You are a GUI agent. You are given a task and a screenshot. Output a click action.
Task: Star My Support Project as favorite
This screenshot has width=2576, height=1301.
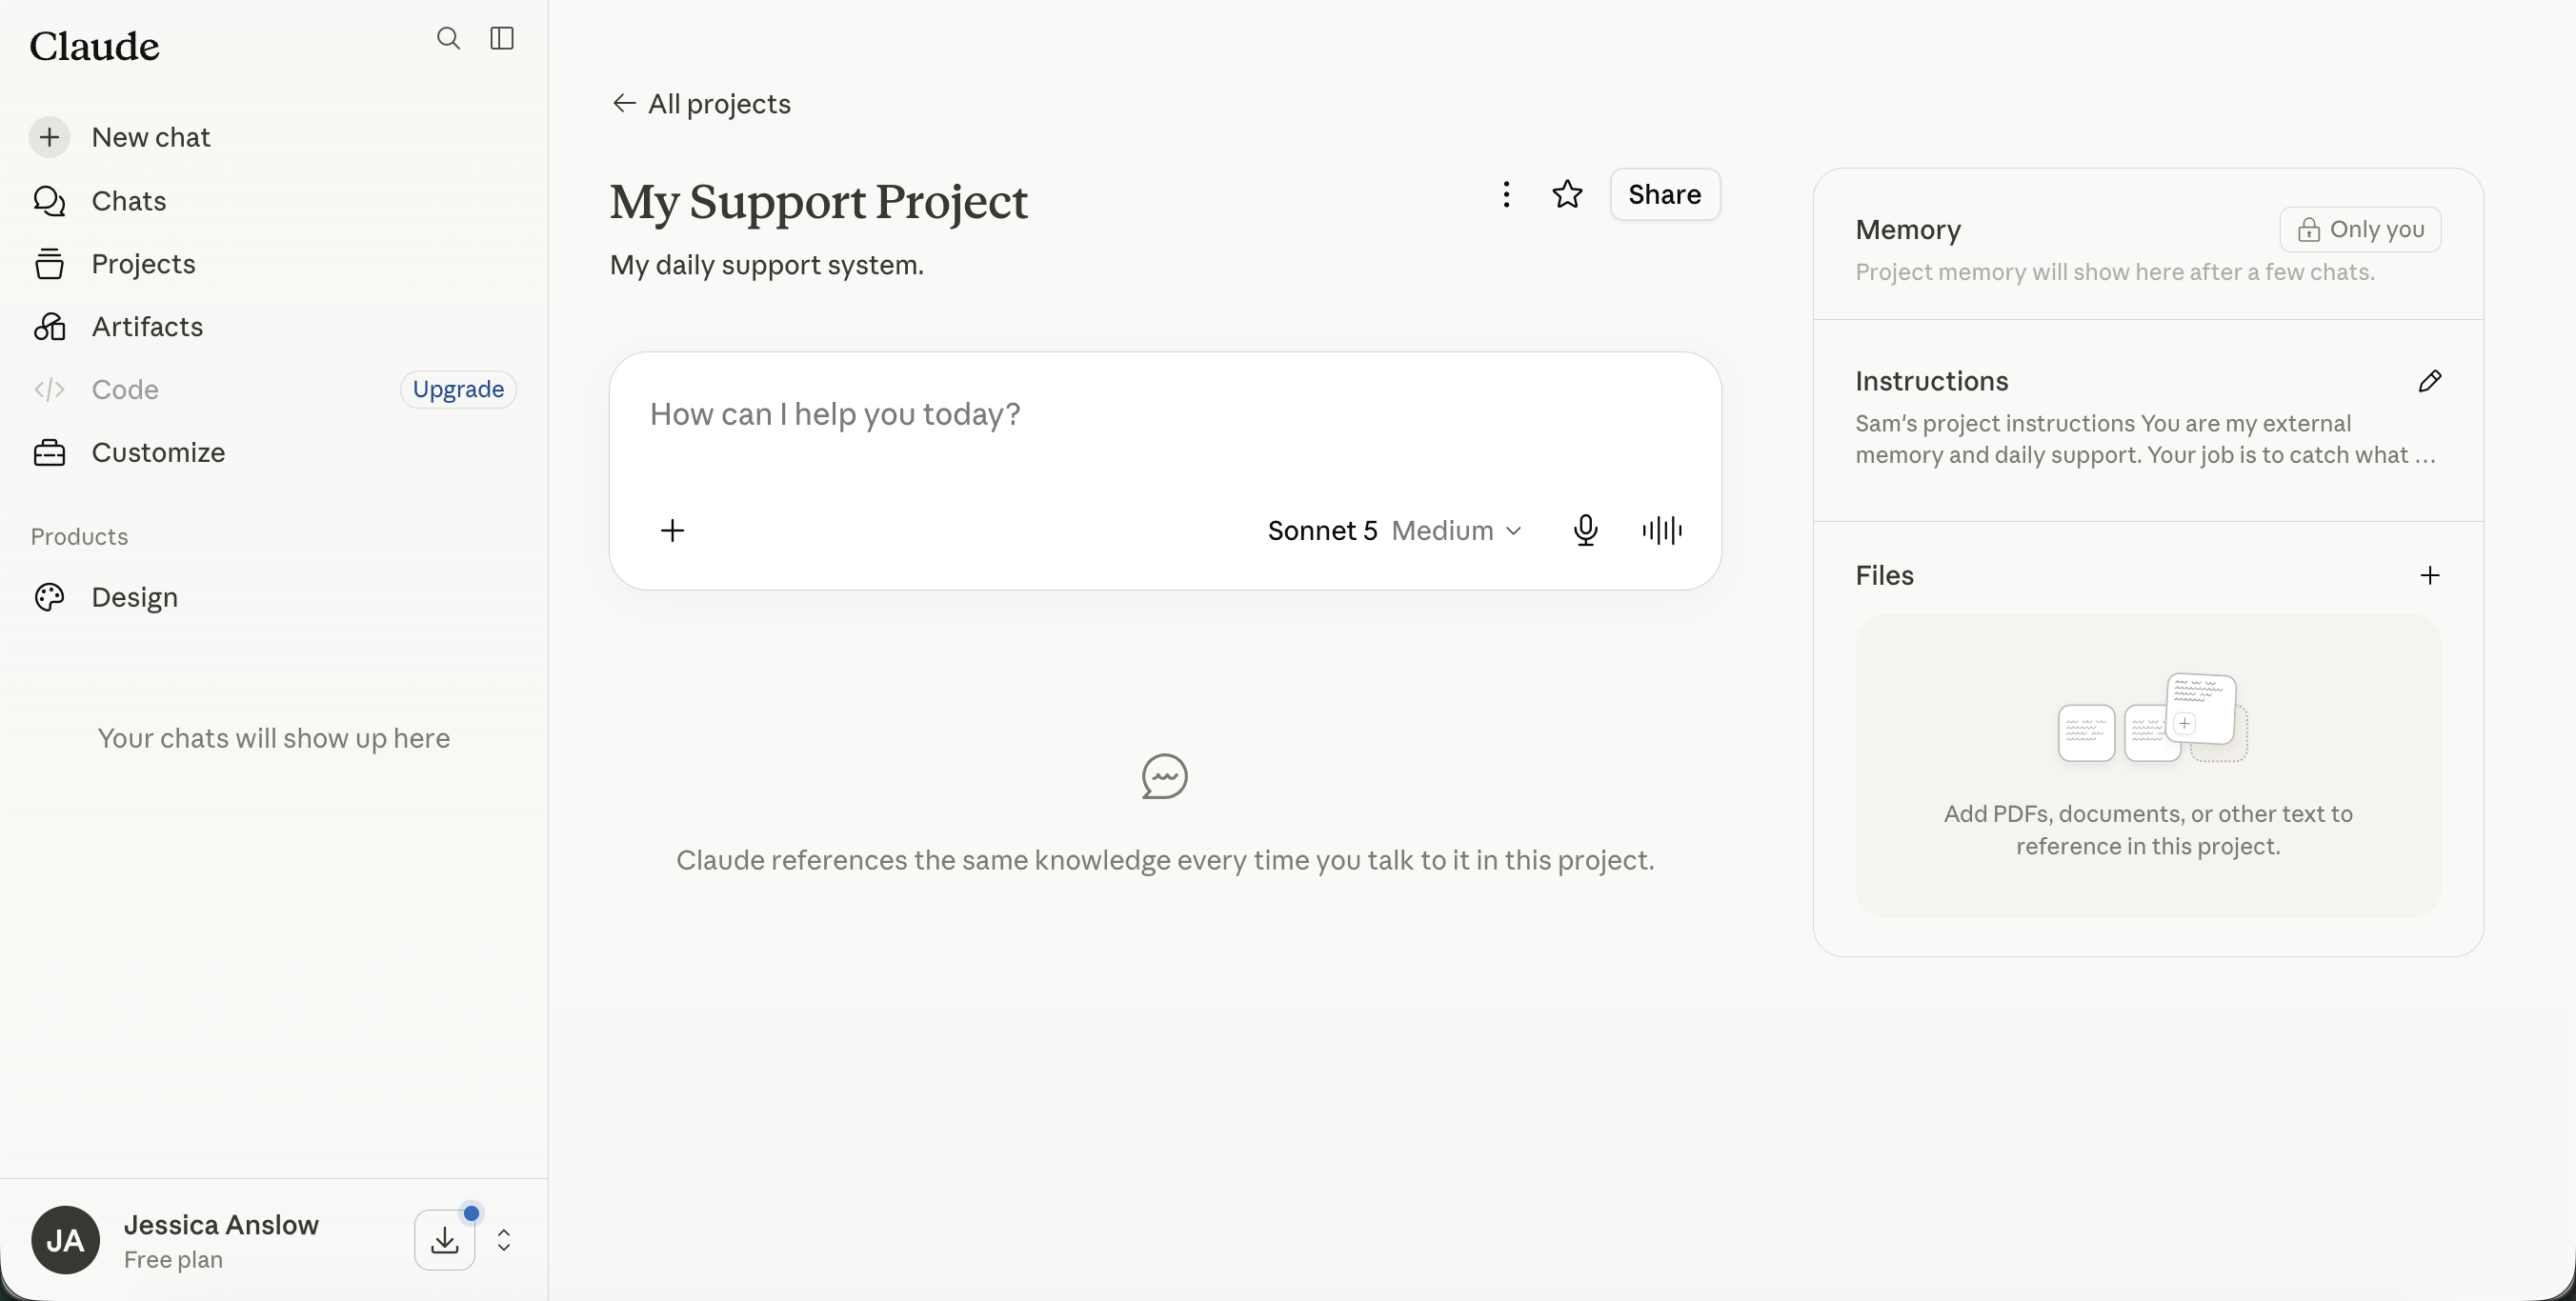(x=1567, y=194)
